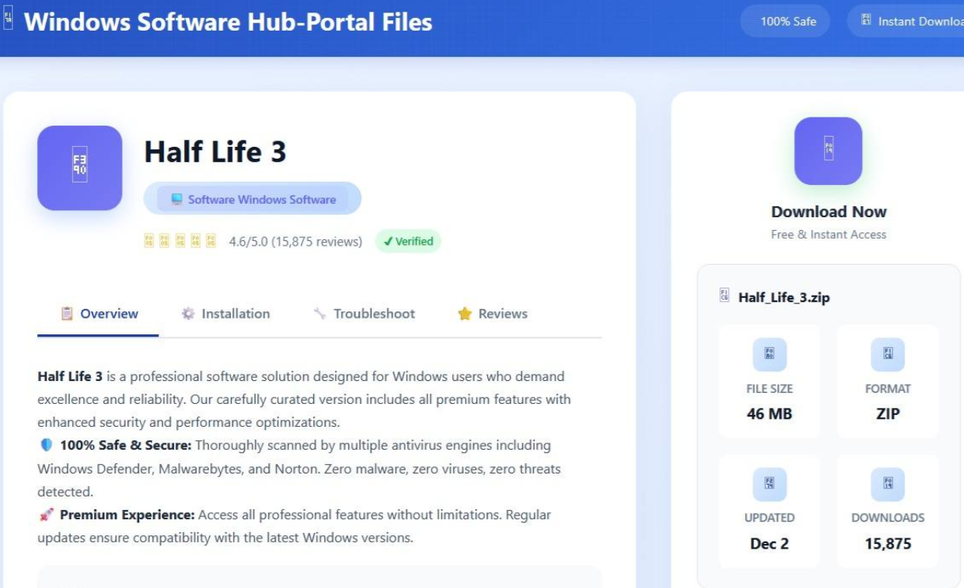This screenshot has width=964, height=588.
Task: Open the Troubleshoot tab
Action: point(364,314)
